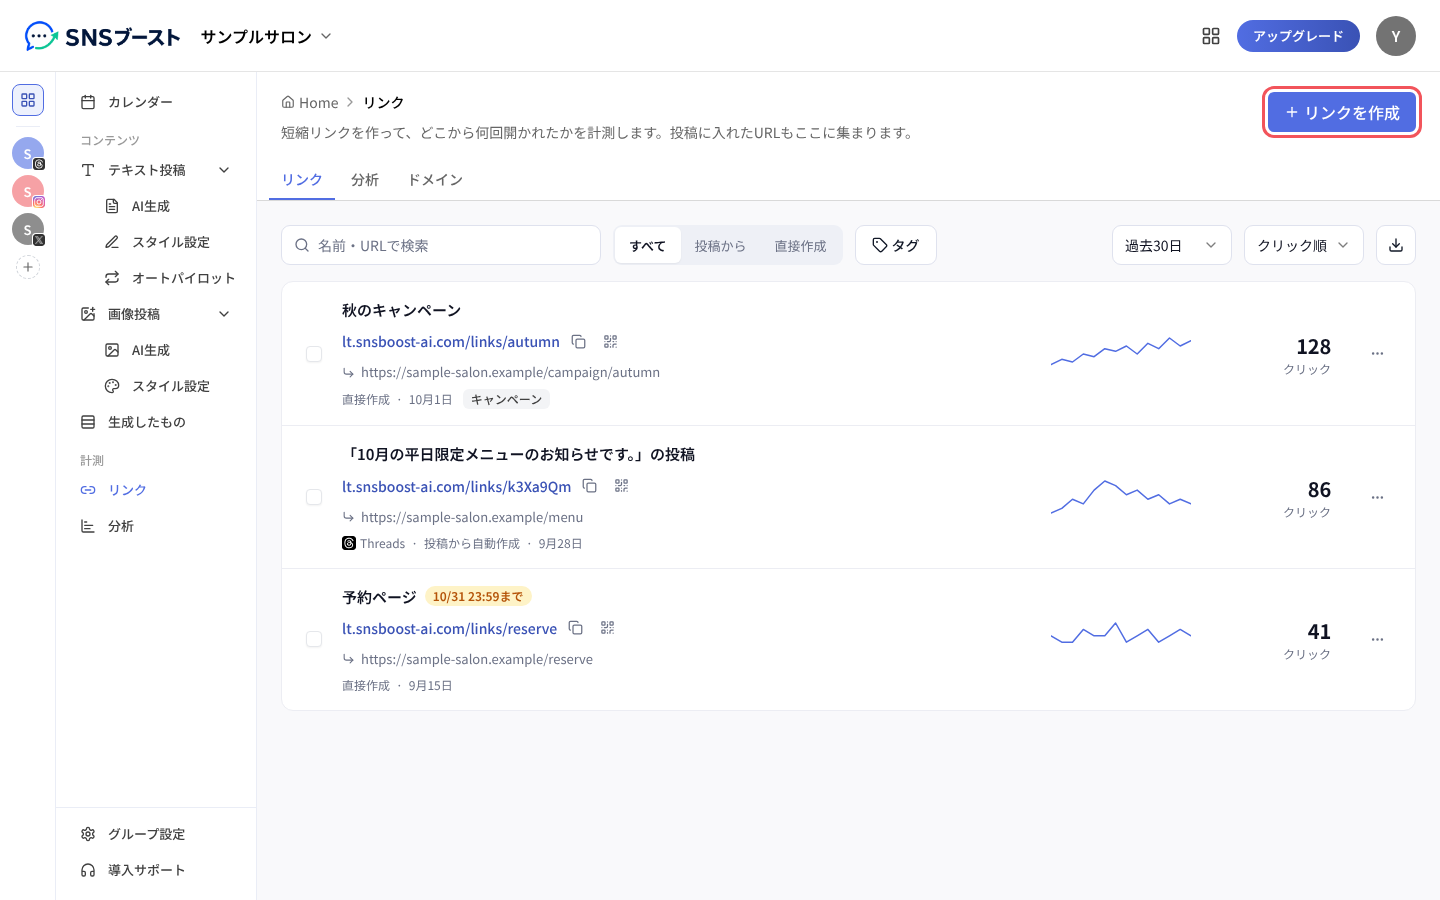Open the クリック順 sort dropdown
Viewport: 1440px width, 900px height.
pyautogui.click(x=1304, y=245)
